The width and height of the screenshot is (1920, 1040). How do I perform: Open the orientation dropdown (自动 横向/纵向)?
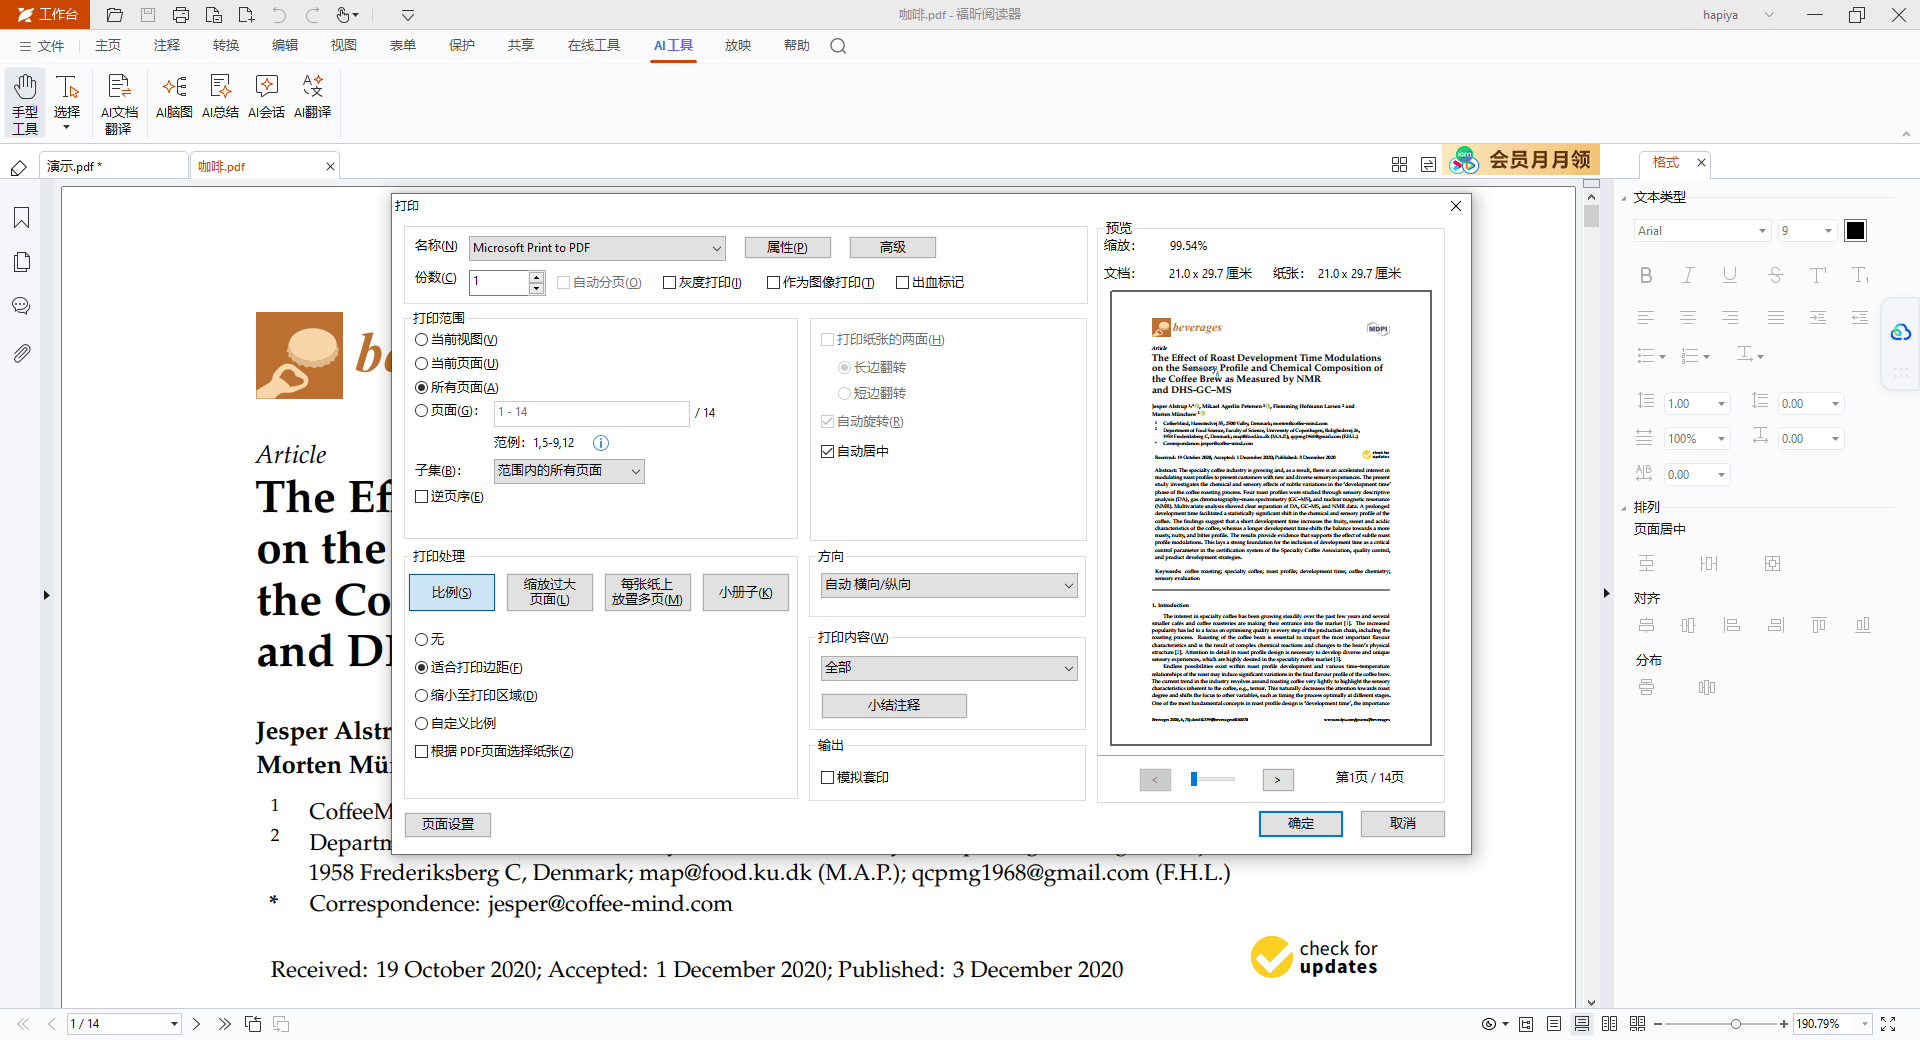[x=948, y=585]
